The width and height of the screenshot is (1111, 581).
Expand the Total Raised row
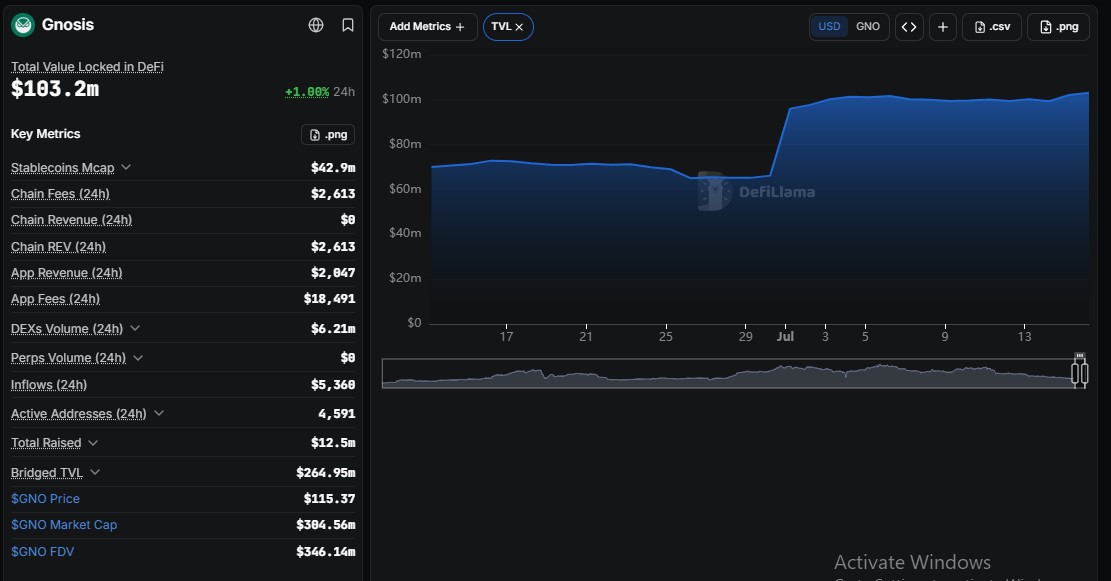(x=93, y=443)
